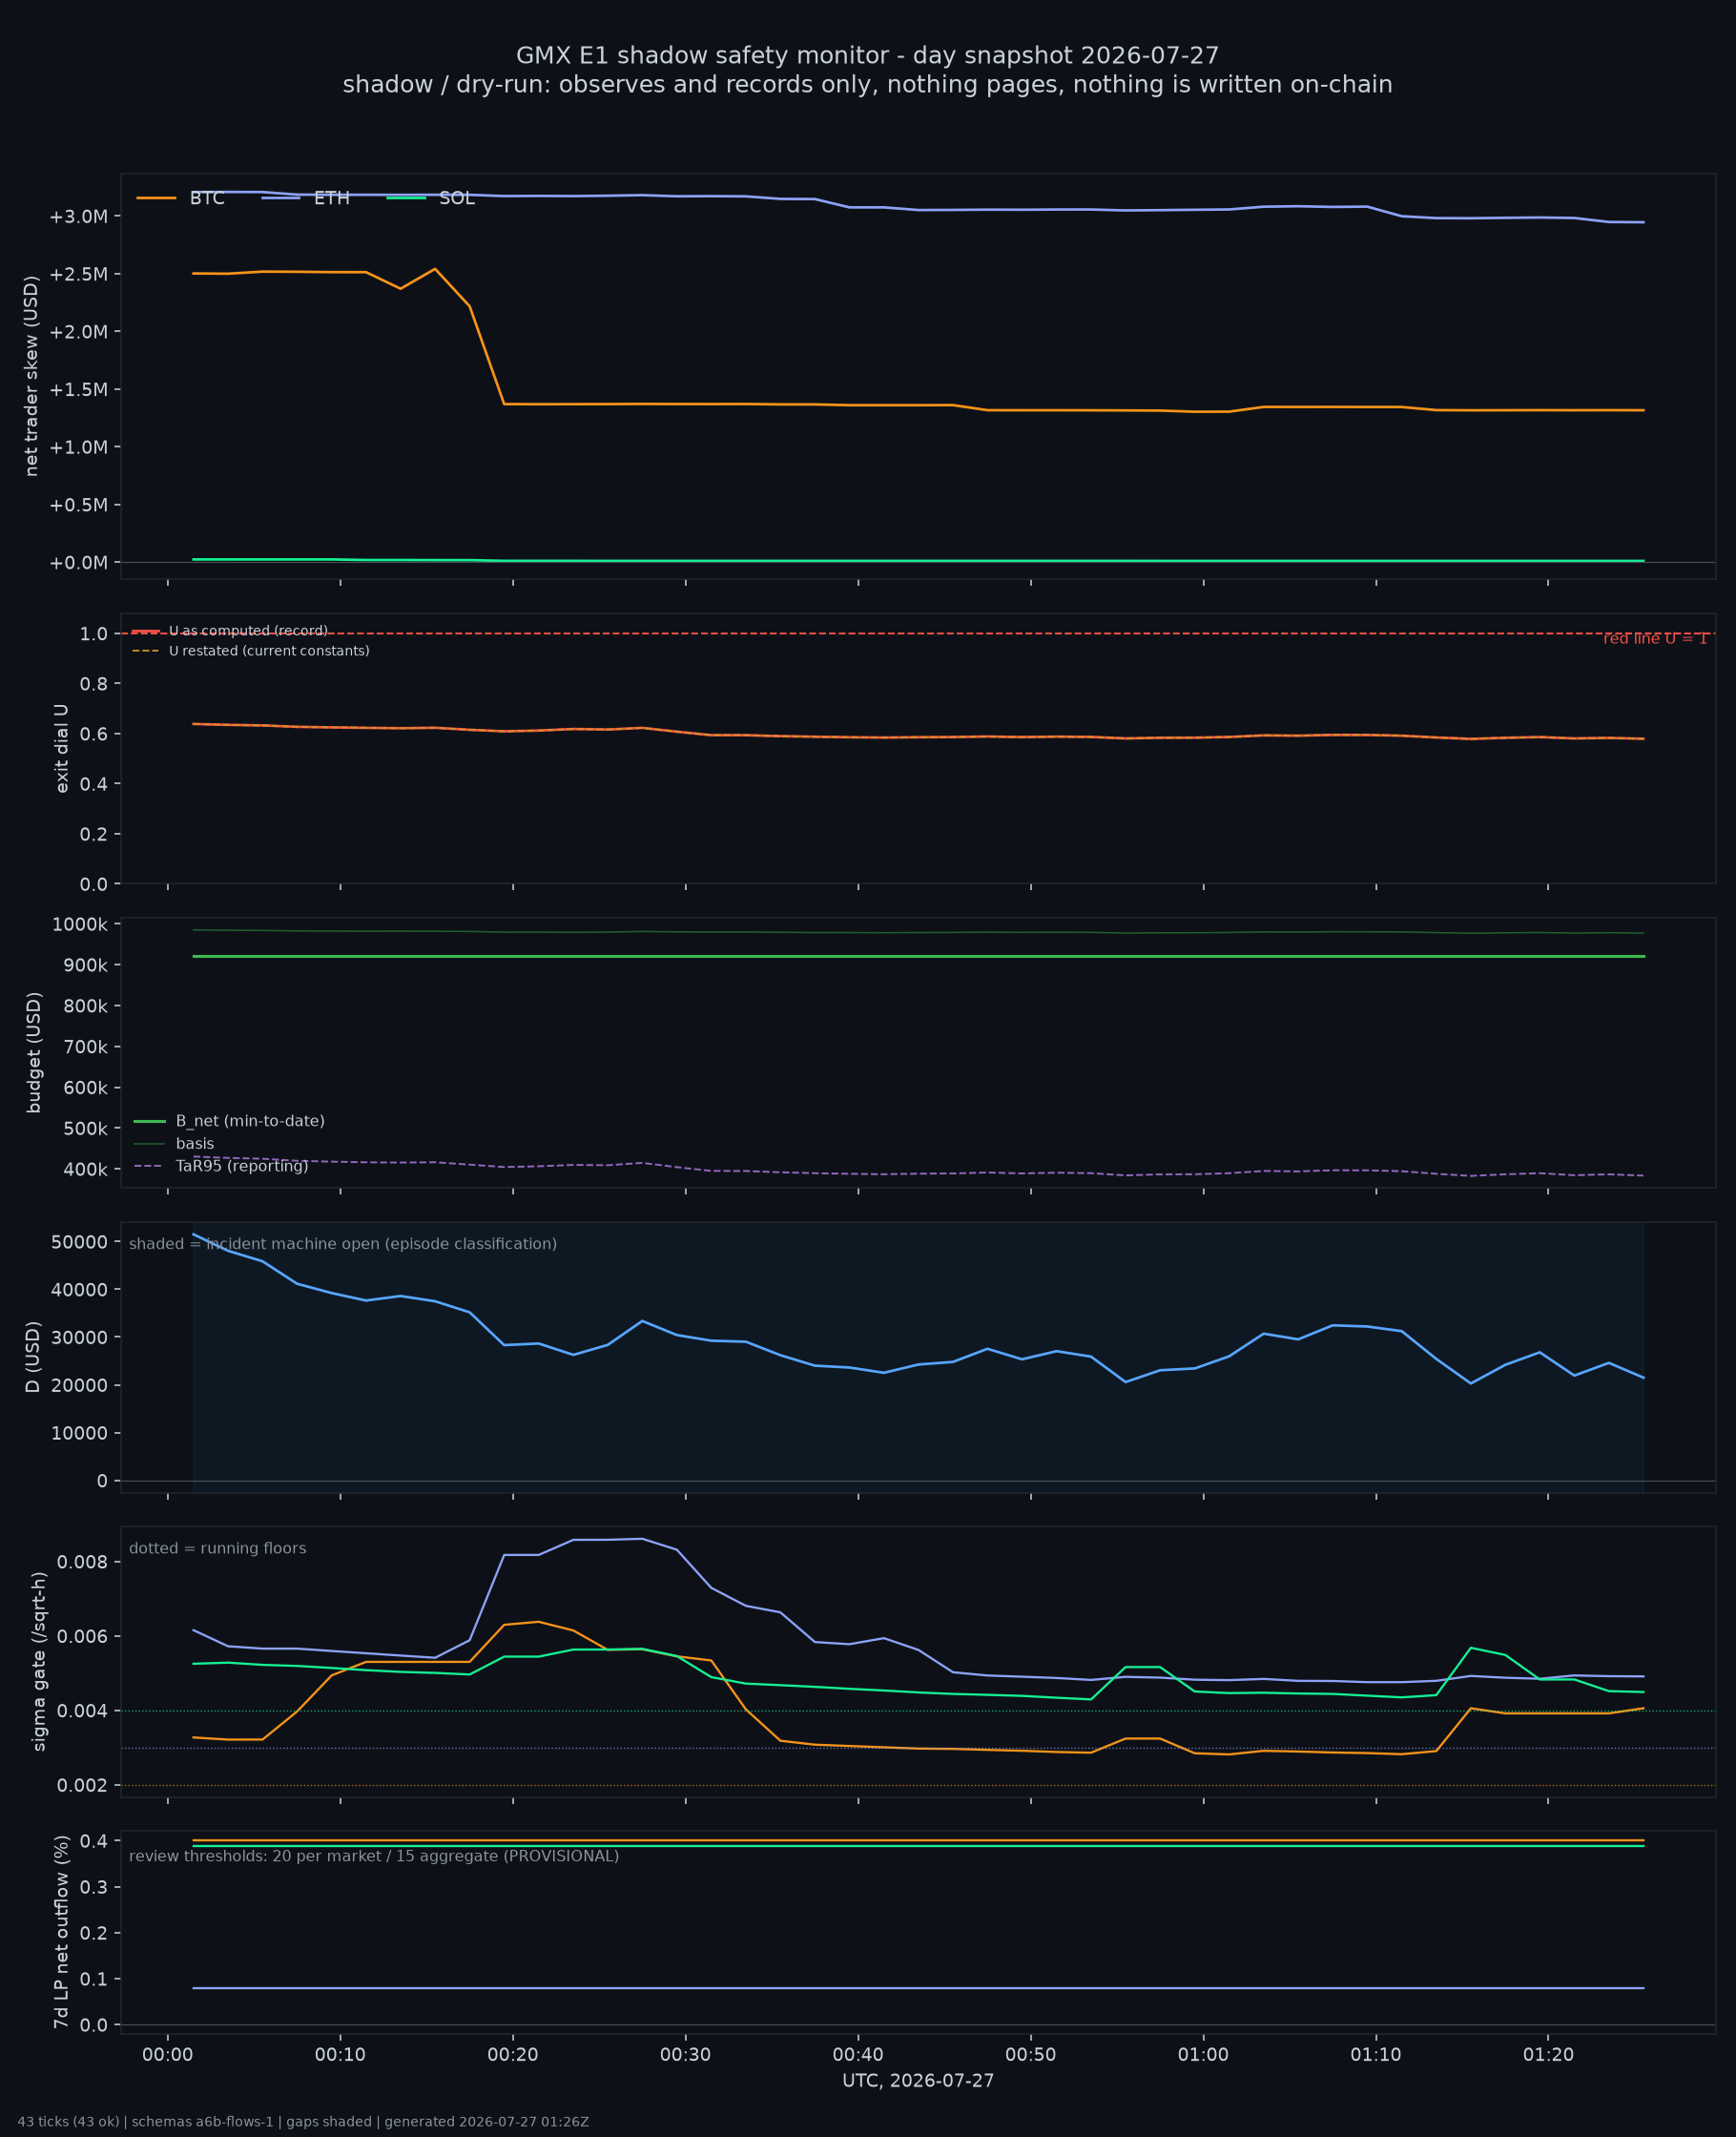1736x2137 pixels.
Task: Click the 'UTC, 2026-07-27' x-axis label
Action: pos(918,2081)
